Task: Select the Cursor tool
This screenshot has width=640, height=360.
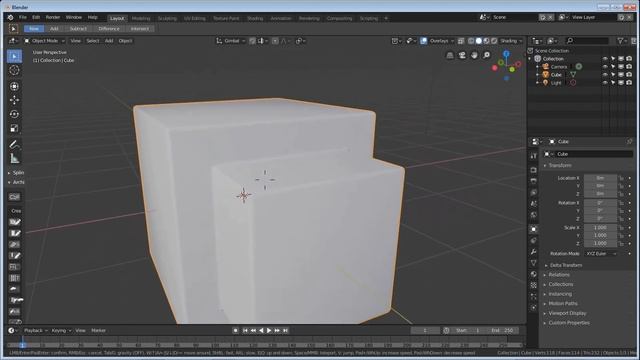Action: tap(14, 70)
